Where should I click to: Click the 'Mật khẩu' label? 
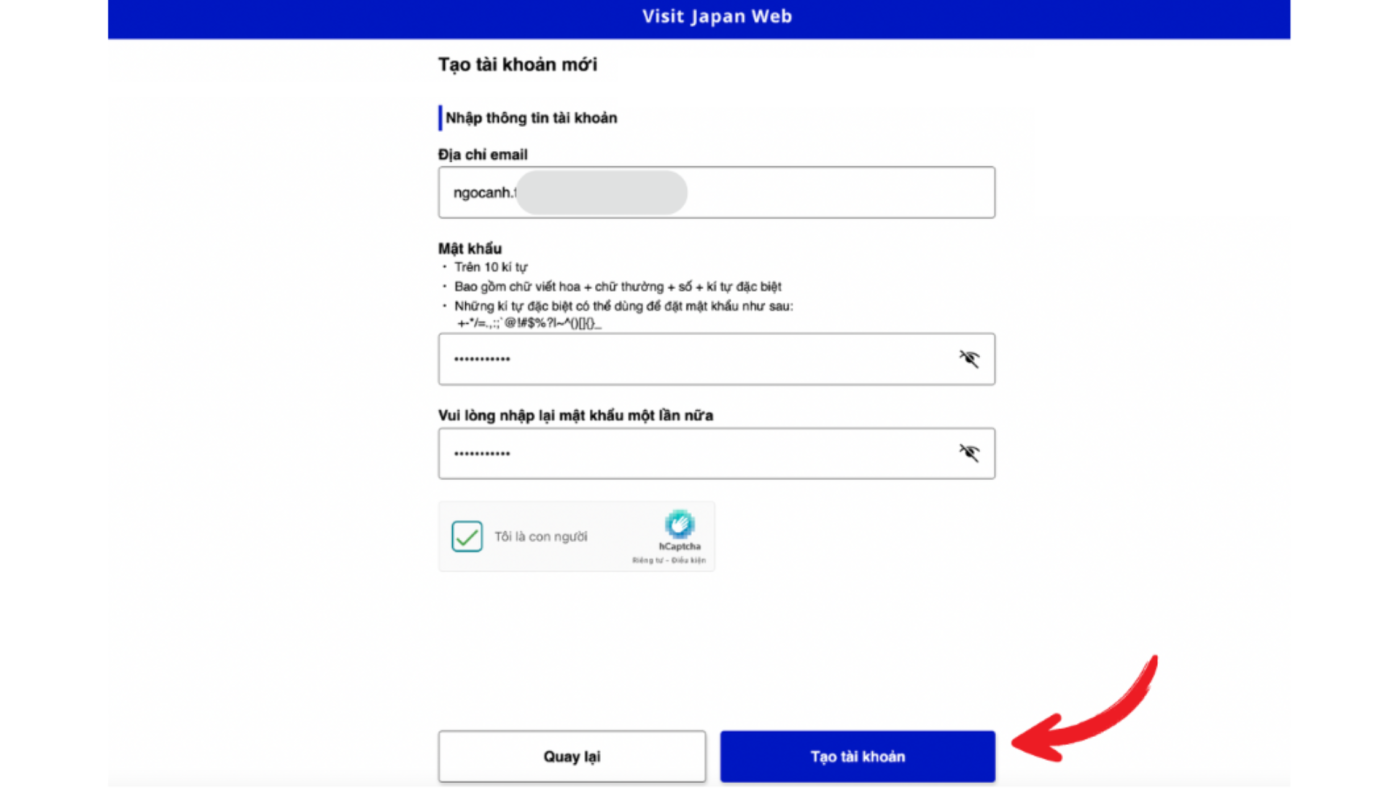point(470,248)
